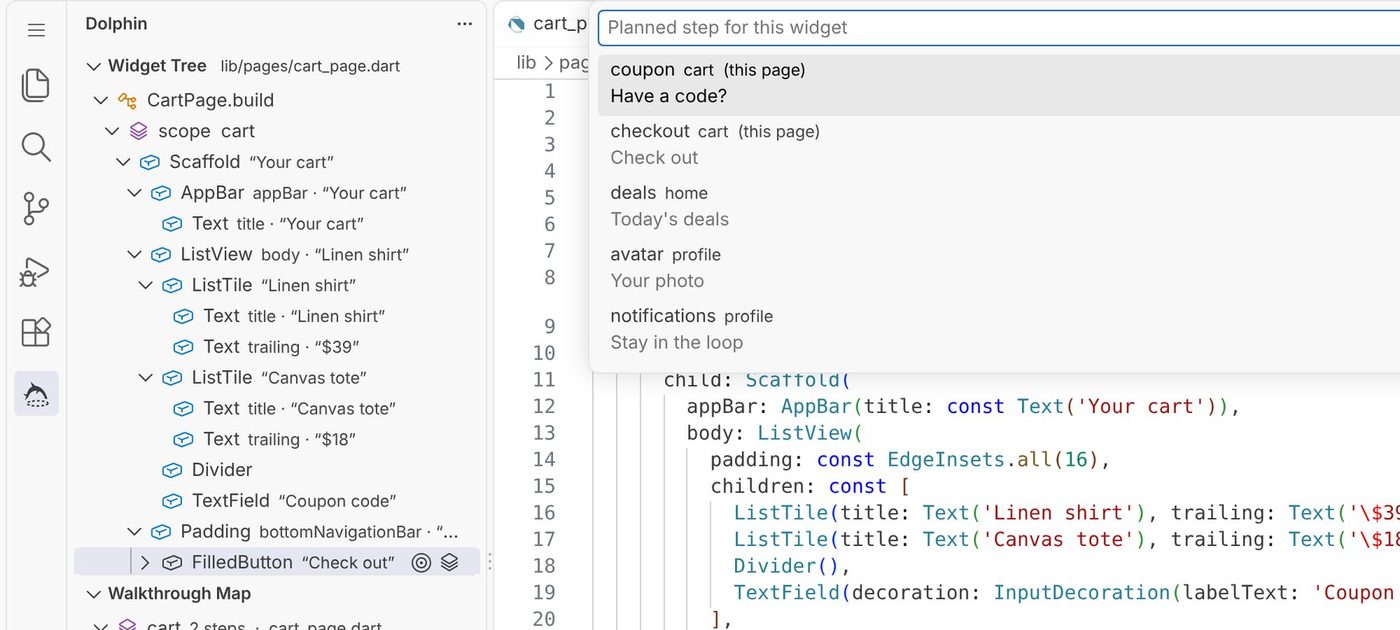Open the Extensions view
Viewport: 1400px width, 630px height.
pos(36,332)
